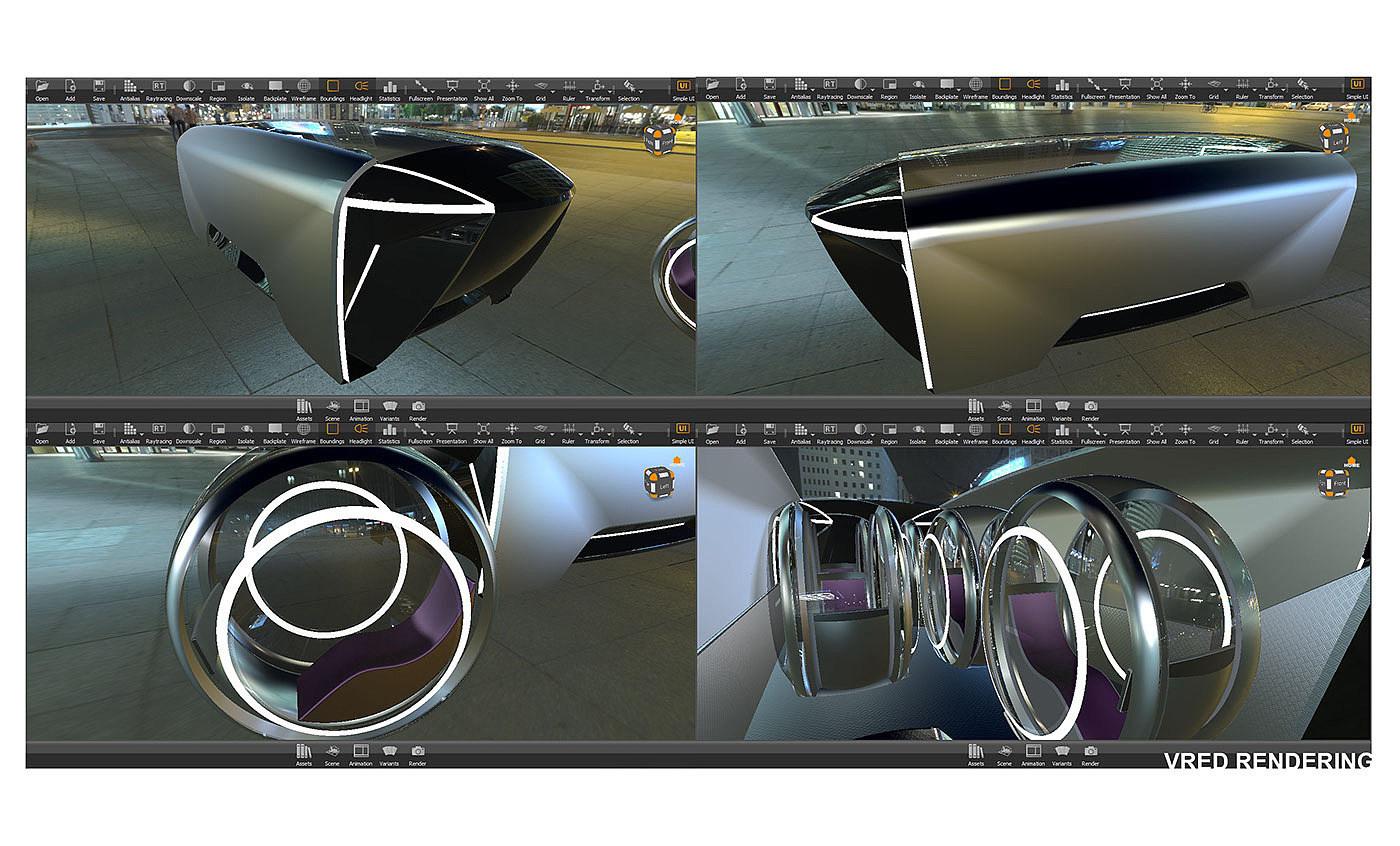Toggle Simple UI in the top-left window

pos(684,87)
